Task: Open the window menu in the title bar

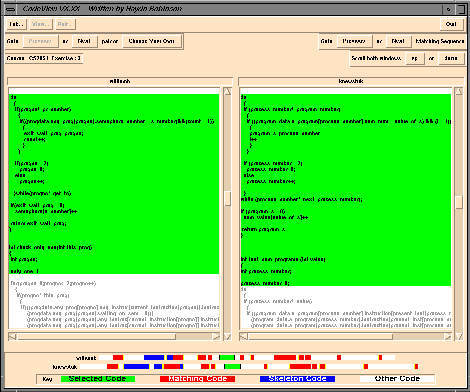Action: (x=11, y=9)
